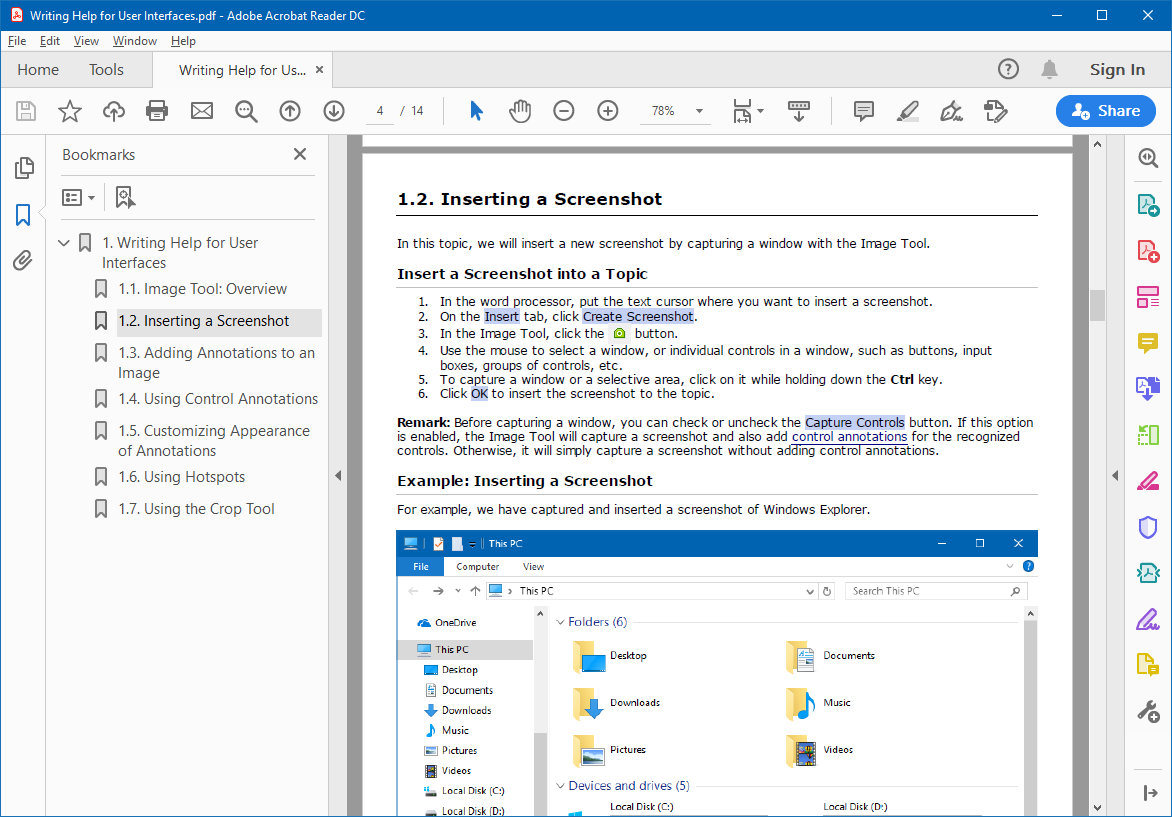Select the Hand pan tool
Screen dimensions: 1172x817
520,111
